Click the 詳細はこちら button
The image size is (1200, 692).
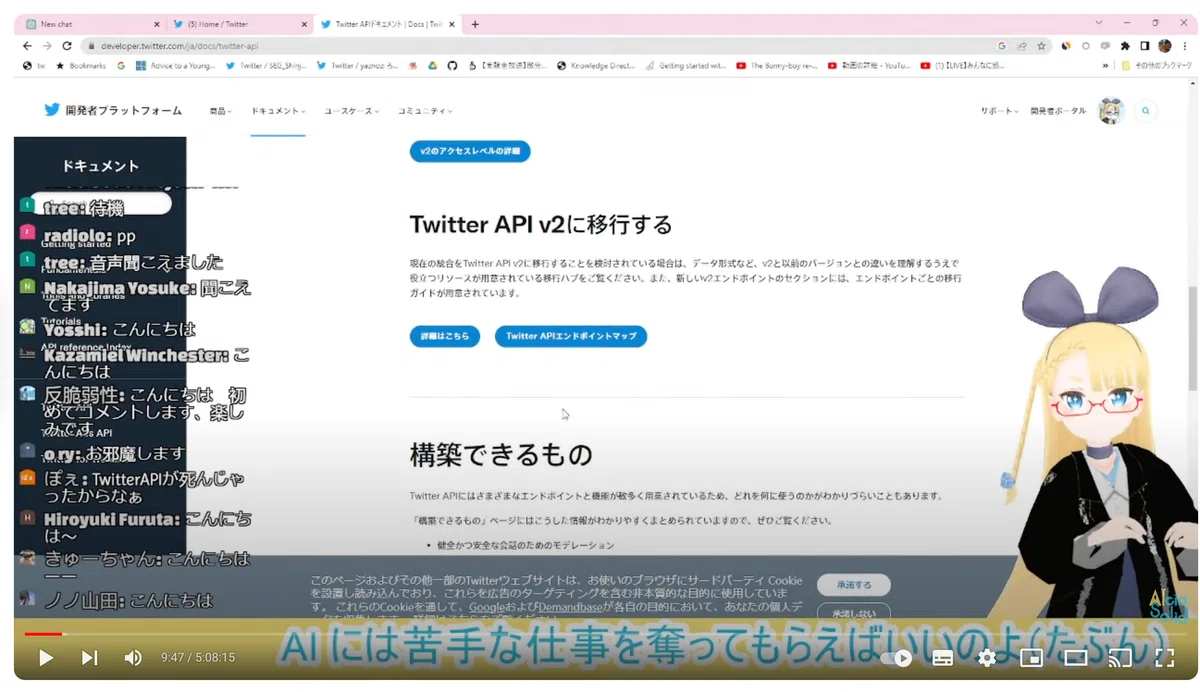(445, 336)
